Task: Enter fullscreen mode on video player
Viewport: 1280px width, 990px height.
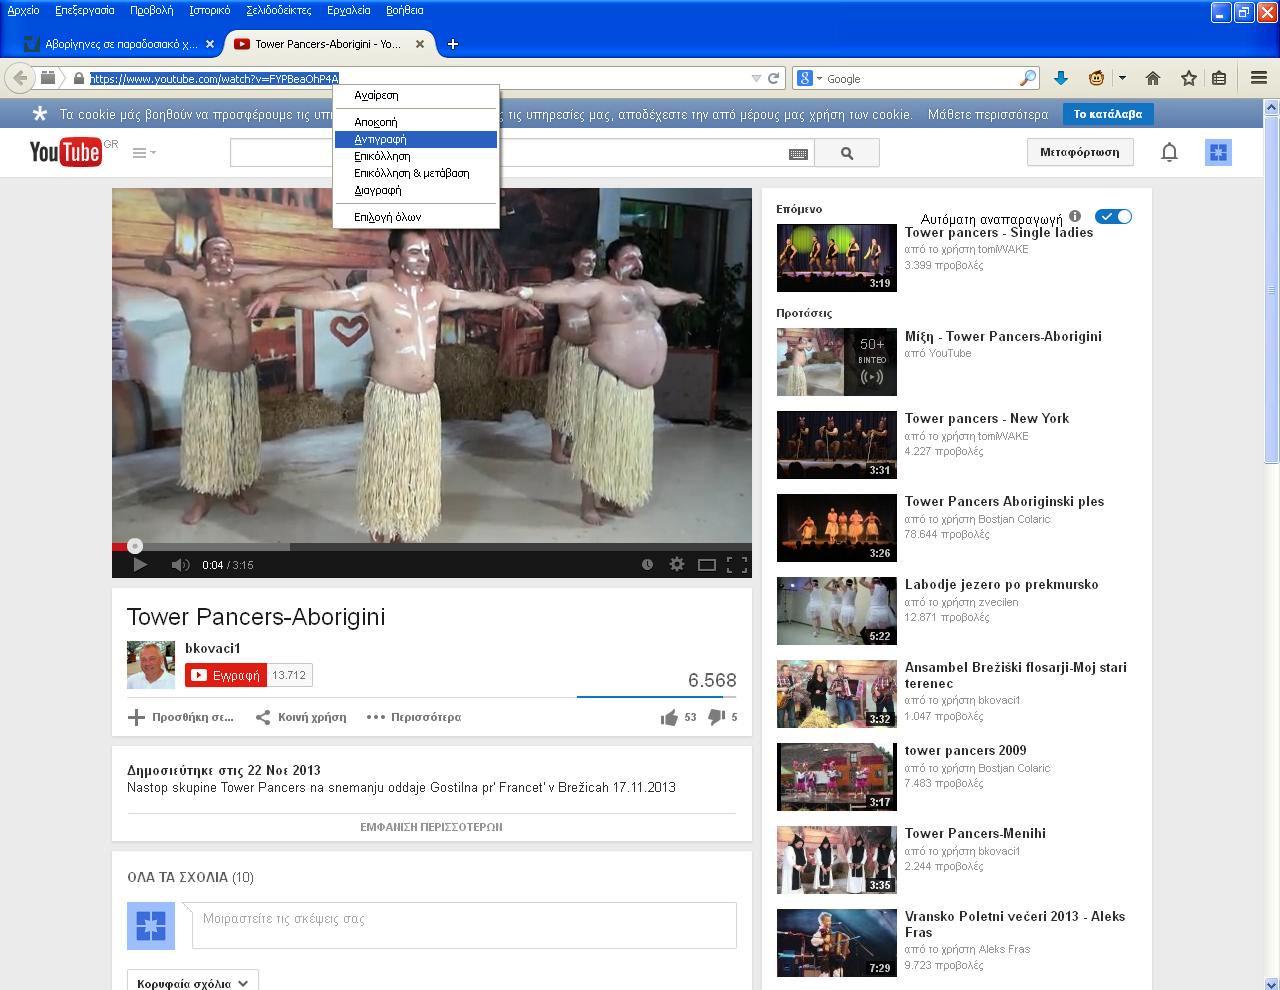Action: pyautogui.click(x=737, y=565)
